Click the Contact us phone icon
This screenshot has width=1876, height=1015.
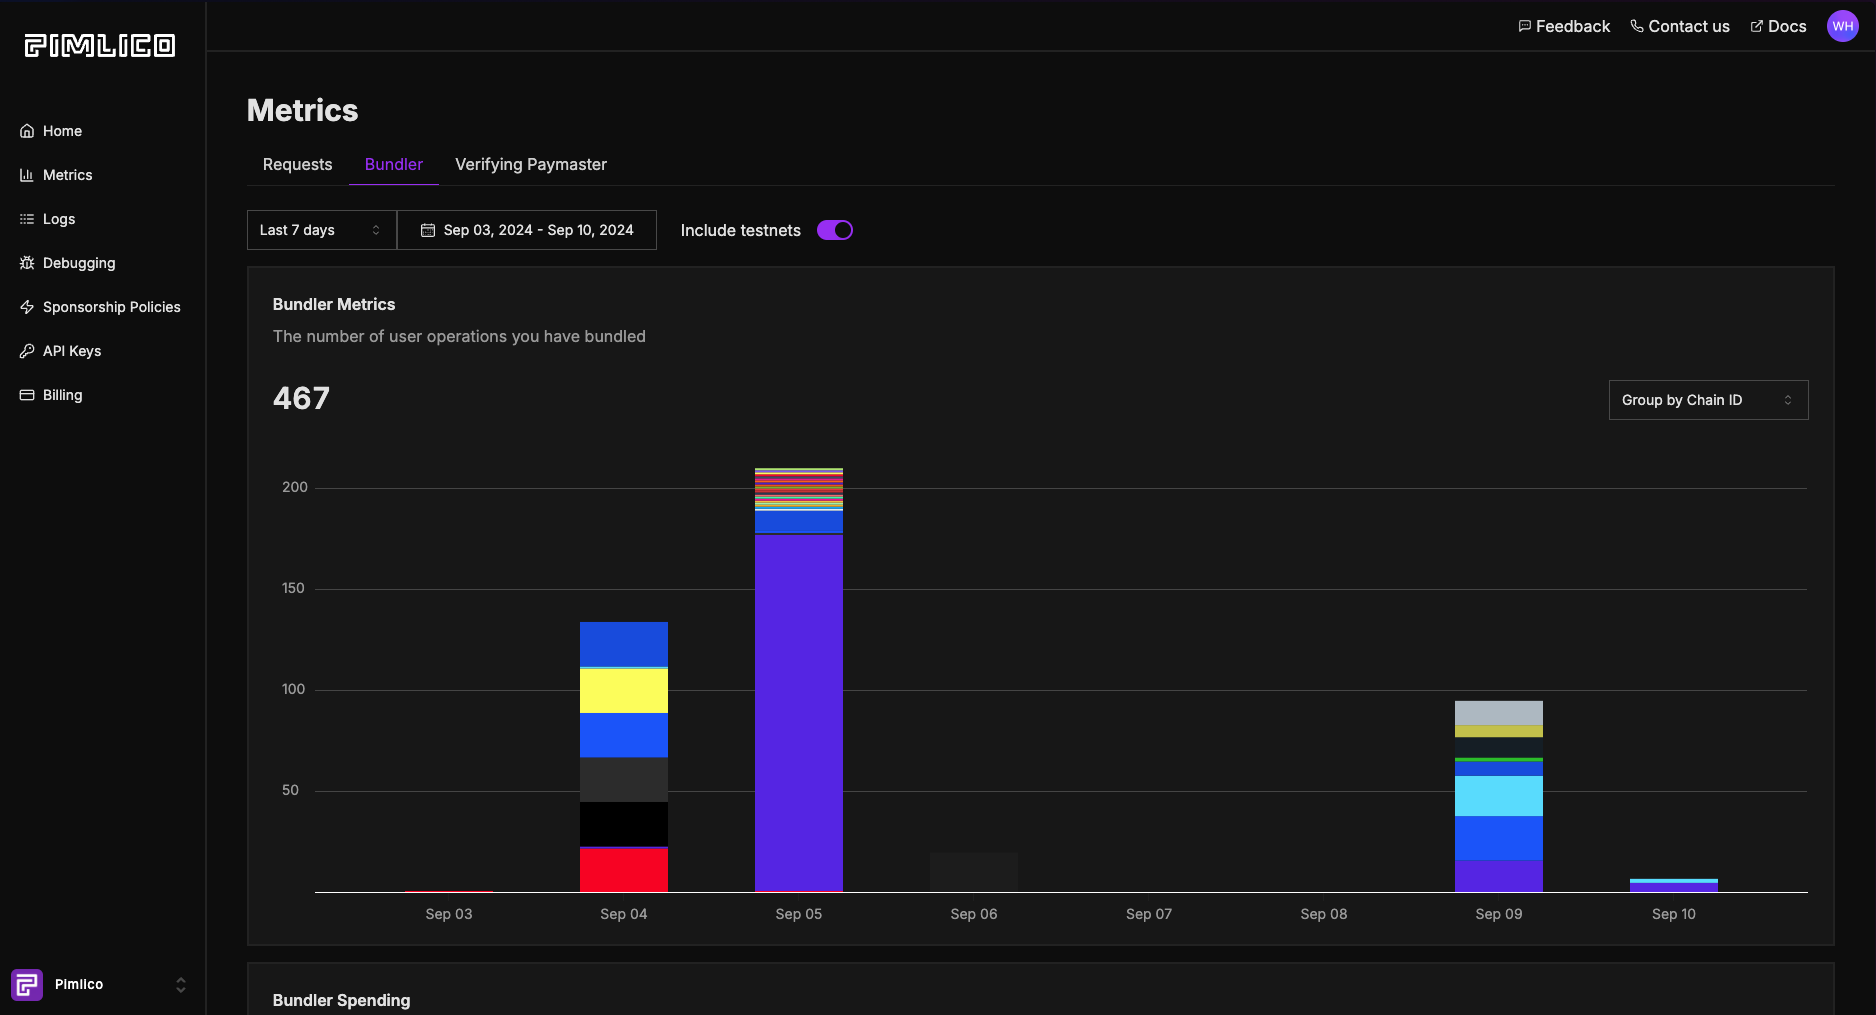pyautogui.click(x=1637, y=26)
